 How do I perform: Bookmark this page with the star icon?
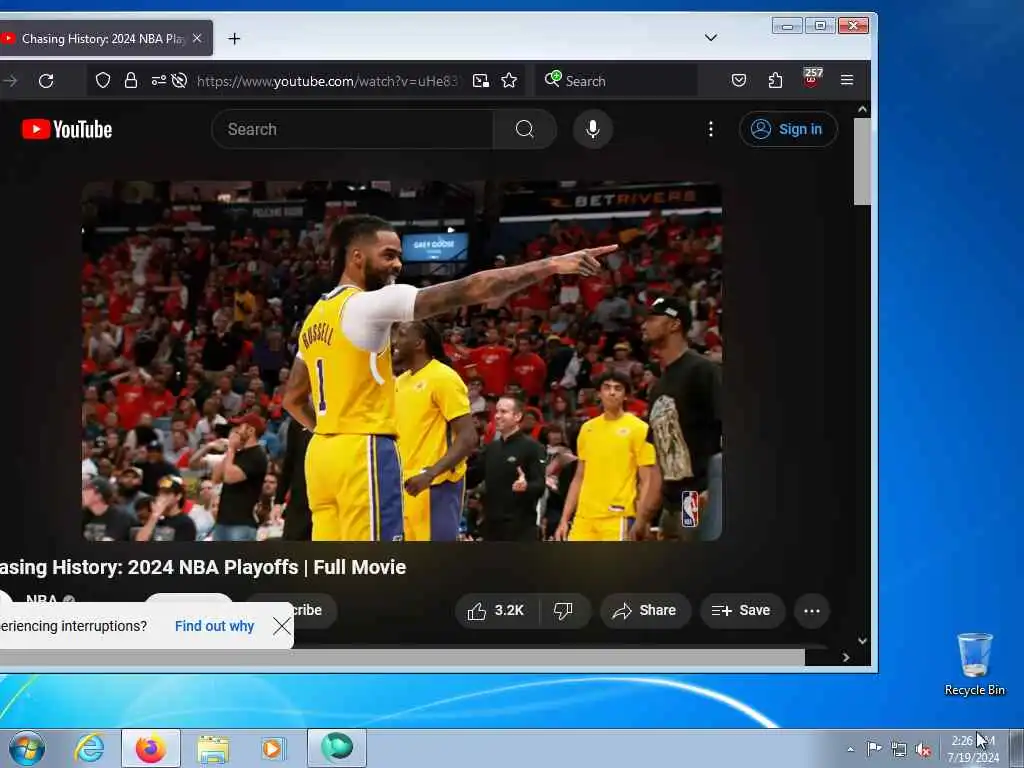(509, 80)
